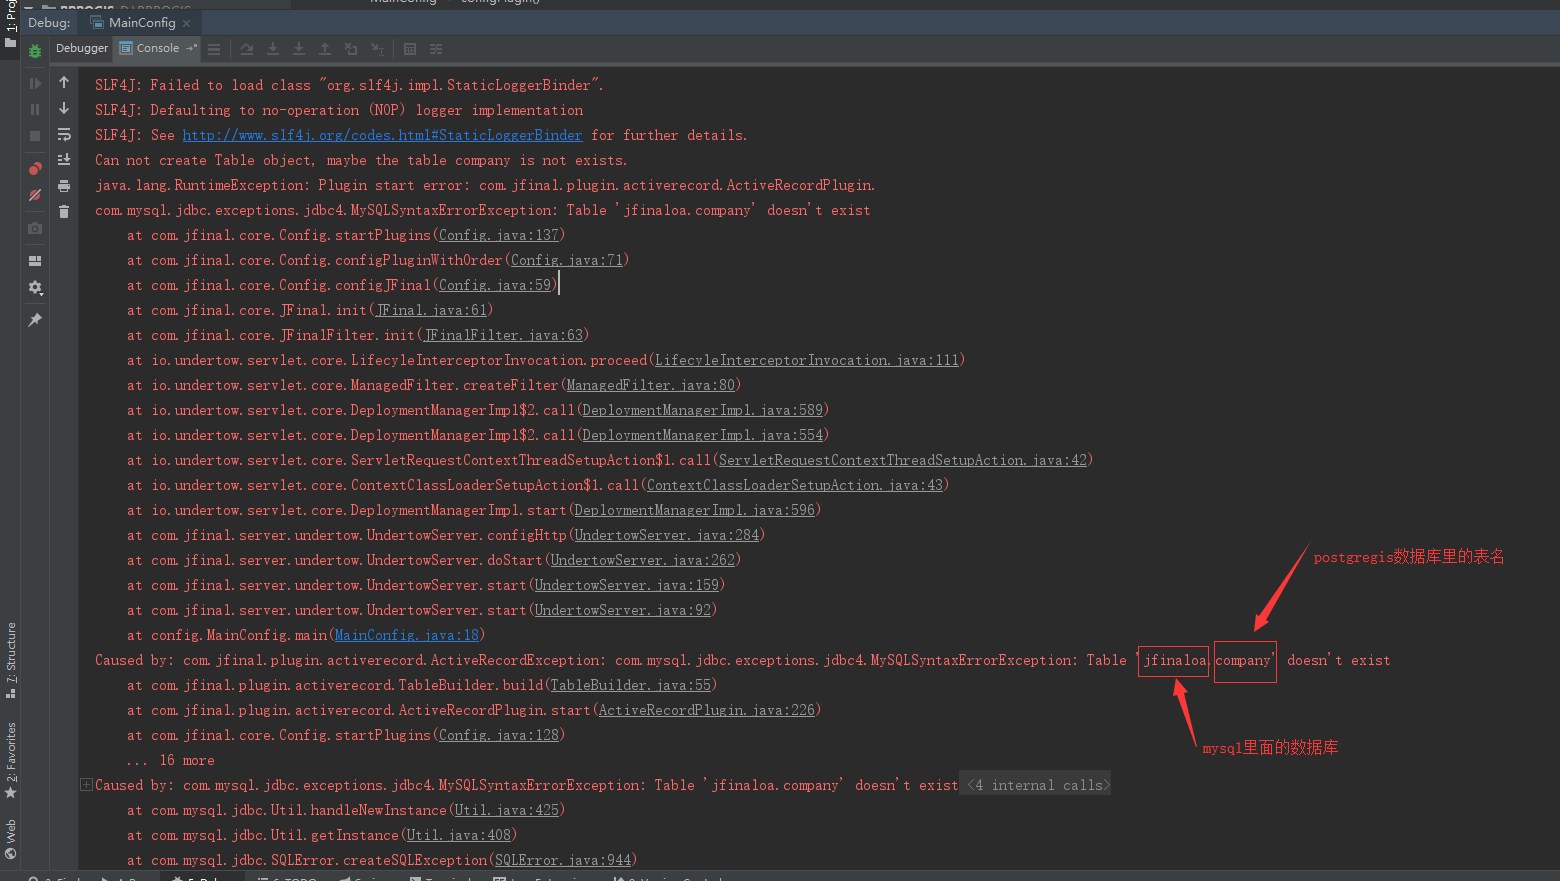The height and width of the screenshot is (881, 1560).
Task: Open the Util.java:425 link
Action: click(507, 810)
